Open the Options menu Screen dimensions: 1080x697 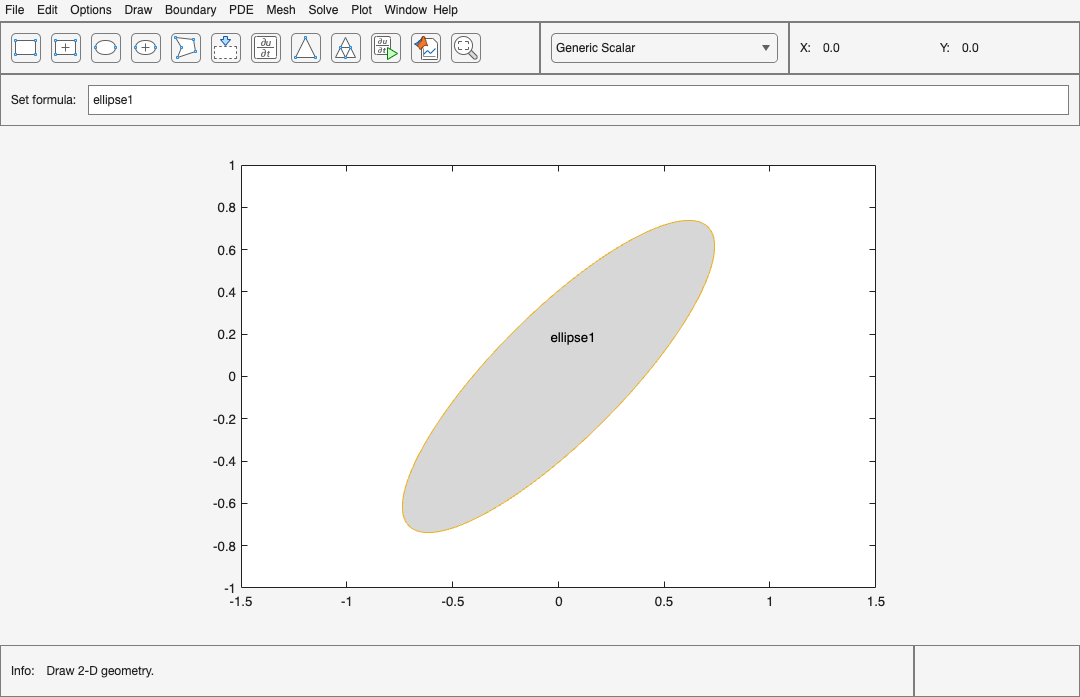tap(91, 10)
